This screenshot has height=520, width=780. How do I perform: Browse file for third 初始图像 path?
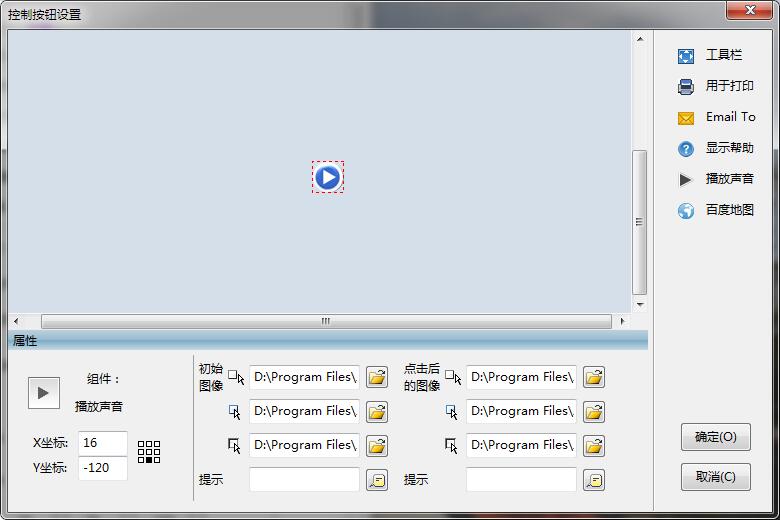click(x=377, y=445)
